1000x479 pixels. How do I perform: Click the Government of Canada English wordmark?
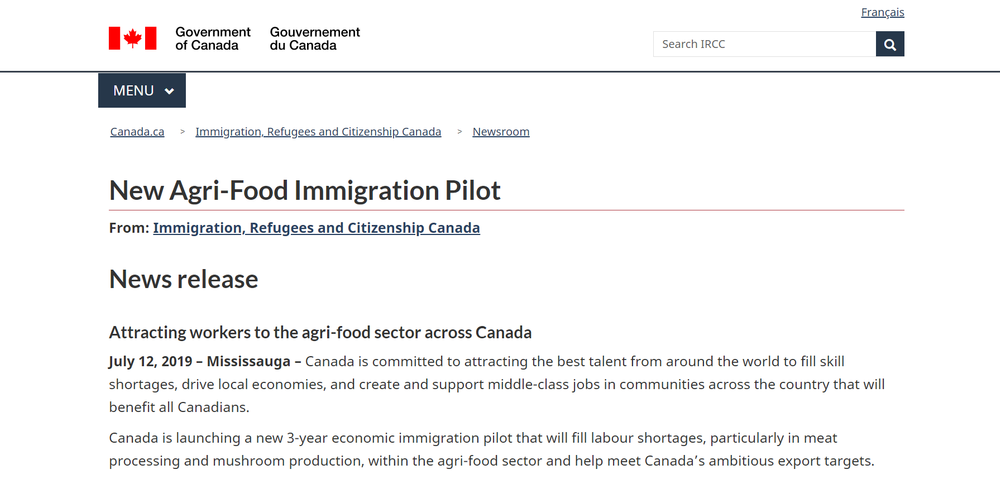[x=213, y=38]
